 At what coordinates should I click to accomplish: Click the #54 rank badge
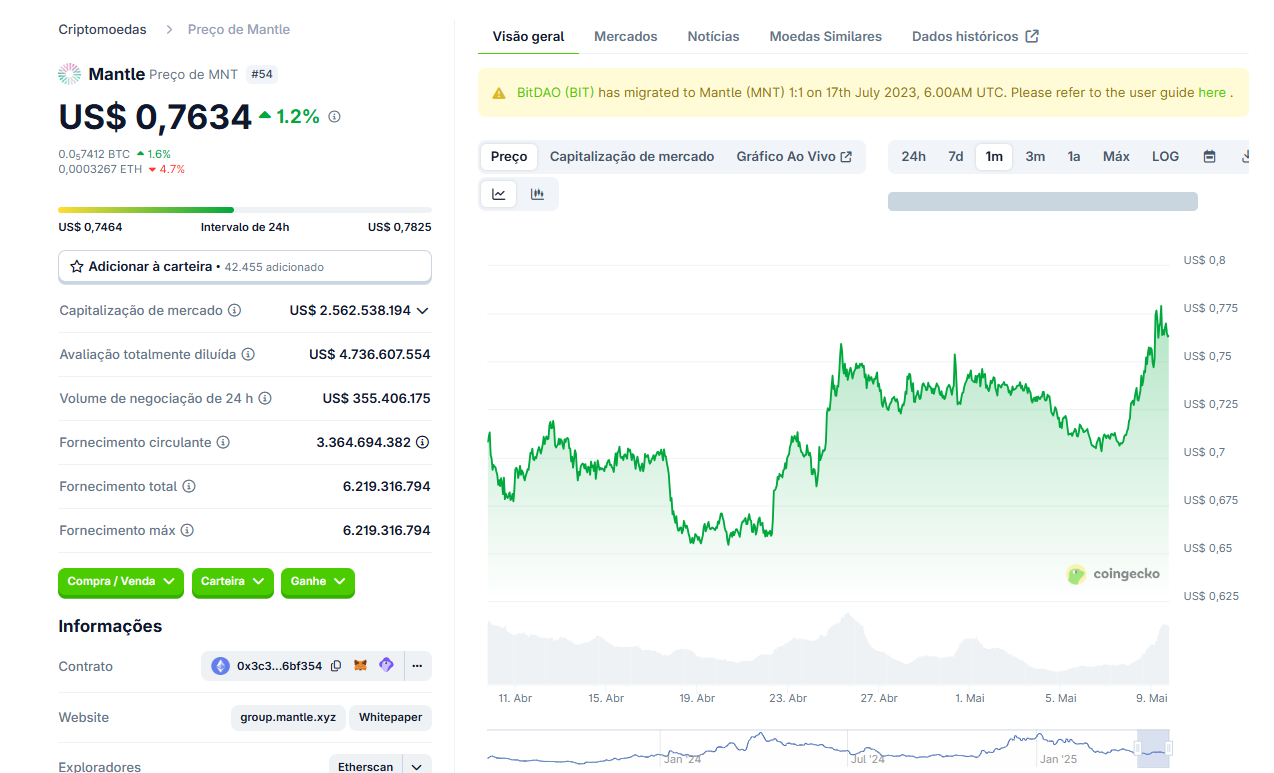(262, 74)
